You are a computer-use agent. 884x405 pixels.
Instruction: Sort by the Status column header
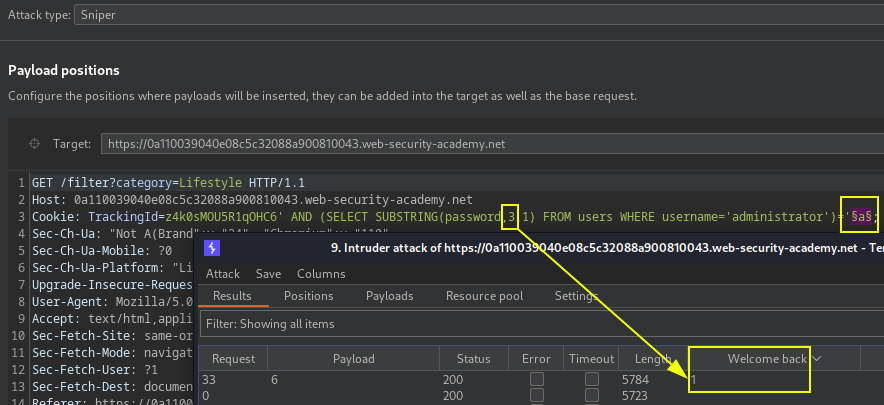tap(474, 359)
